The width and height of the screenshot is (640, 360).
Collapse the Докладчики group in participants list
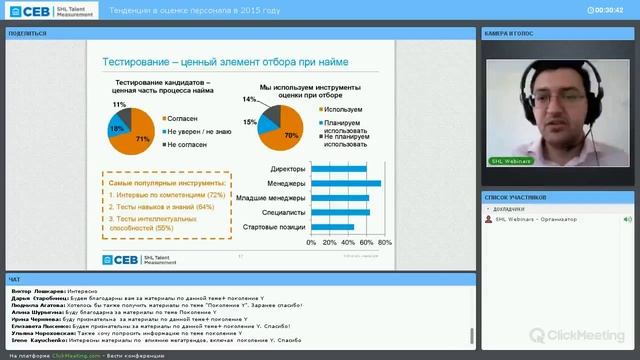[488, 209]
